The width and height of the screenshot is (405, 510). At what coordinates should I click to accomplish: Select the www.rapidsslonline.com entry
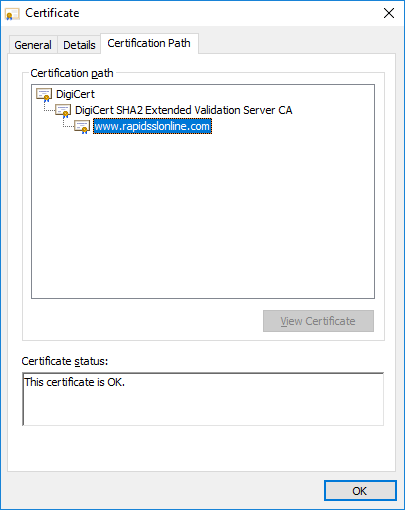pyautogui.click(x=152, y=126)
